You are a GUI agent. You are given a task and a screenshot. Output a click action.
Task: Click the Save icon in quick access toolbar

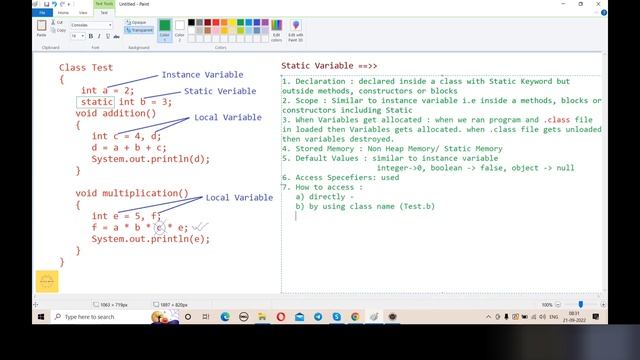pyautogui.click(x=46, y=4)
